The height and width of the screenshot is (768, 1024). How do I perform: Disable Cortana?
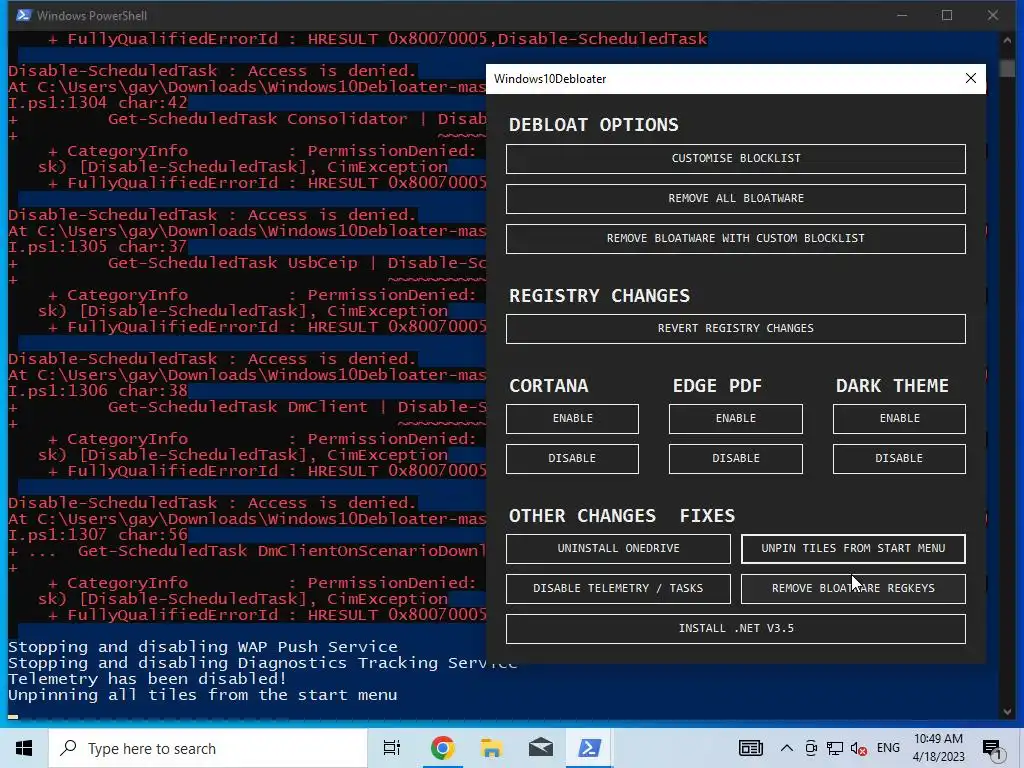click(x=572, y=458)
